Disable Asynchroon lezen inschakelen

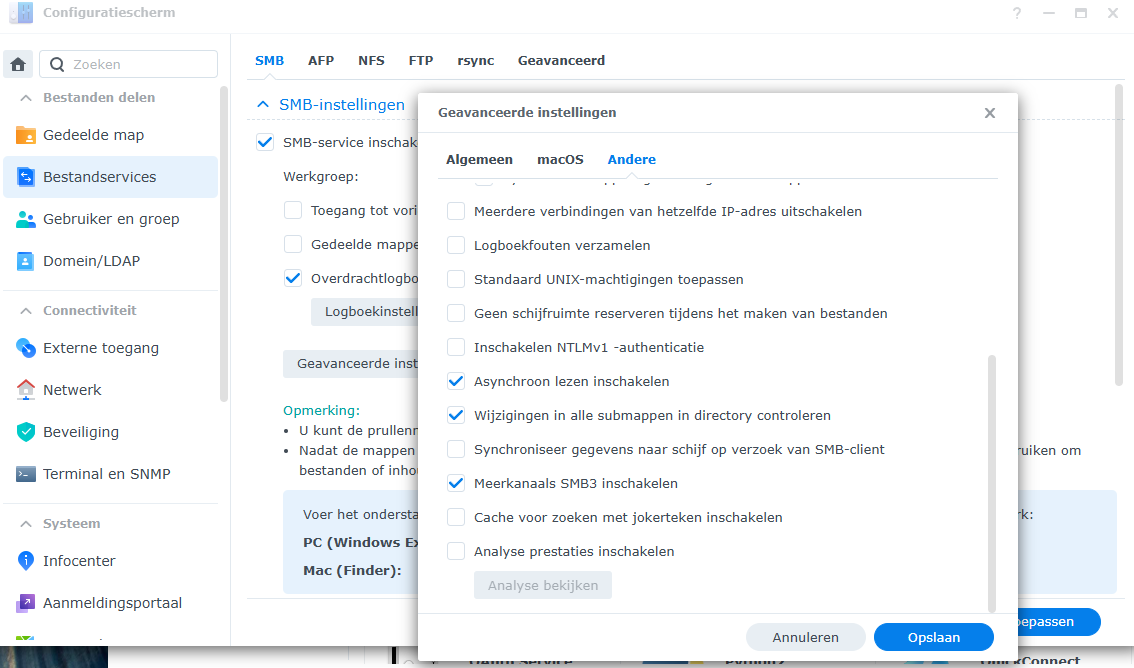point(456,381)
